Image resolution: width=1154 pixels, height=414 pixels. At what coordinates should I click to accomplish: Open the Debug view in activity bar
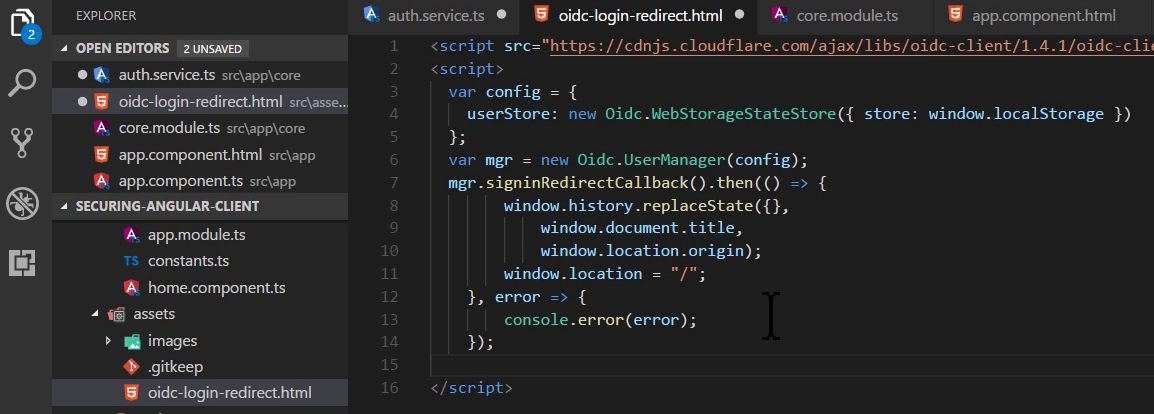click(23, 204)
